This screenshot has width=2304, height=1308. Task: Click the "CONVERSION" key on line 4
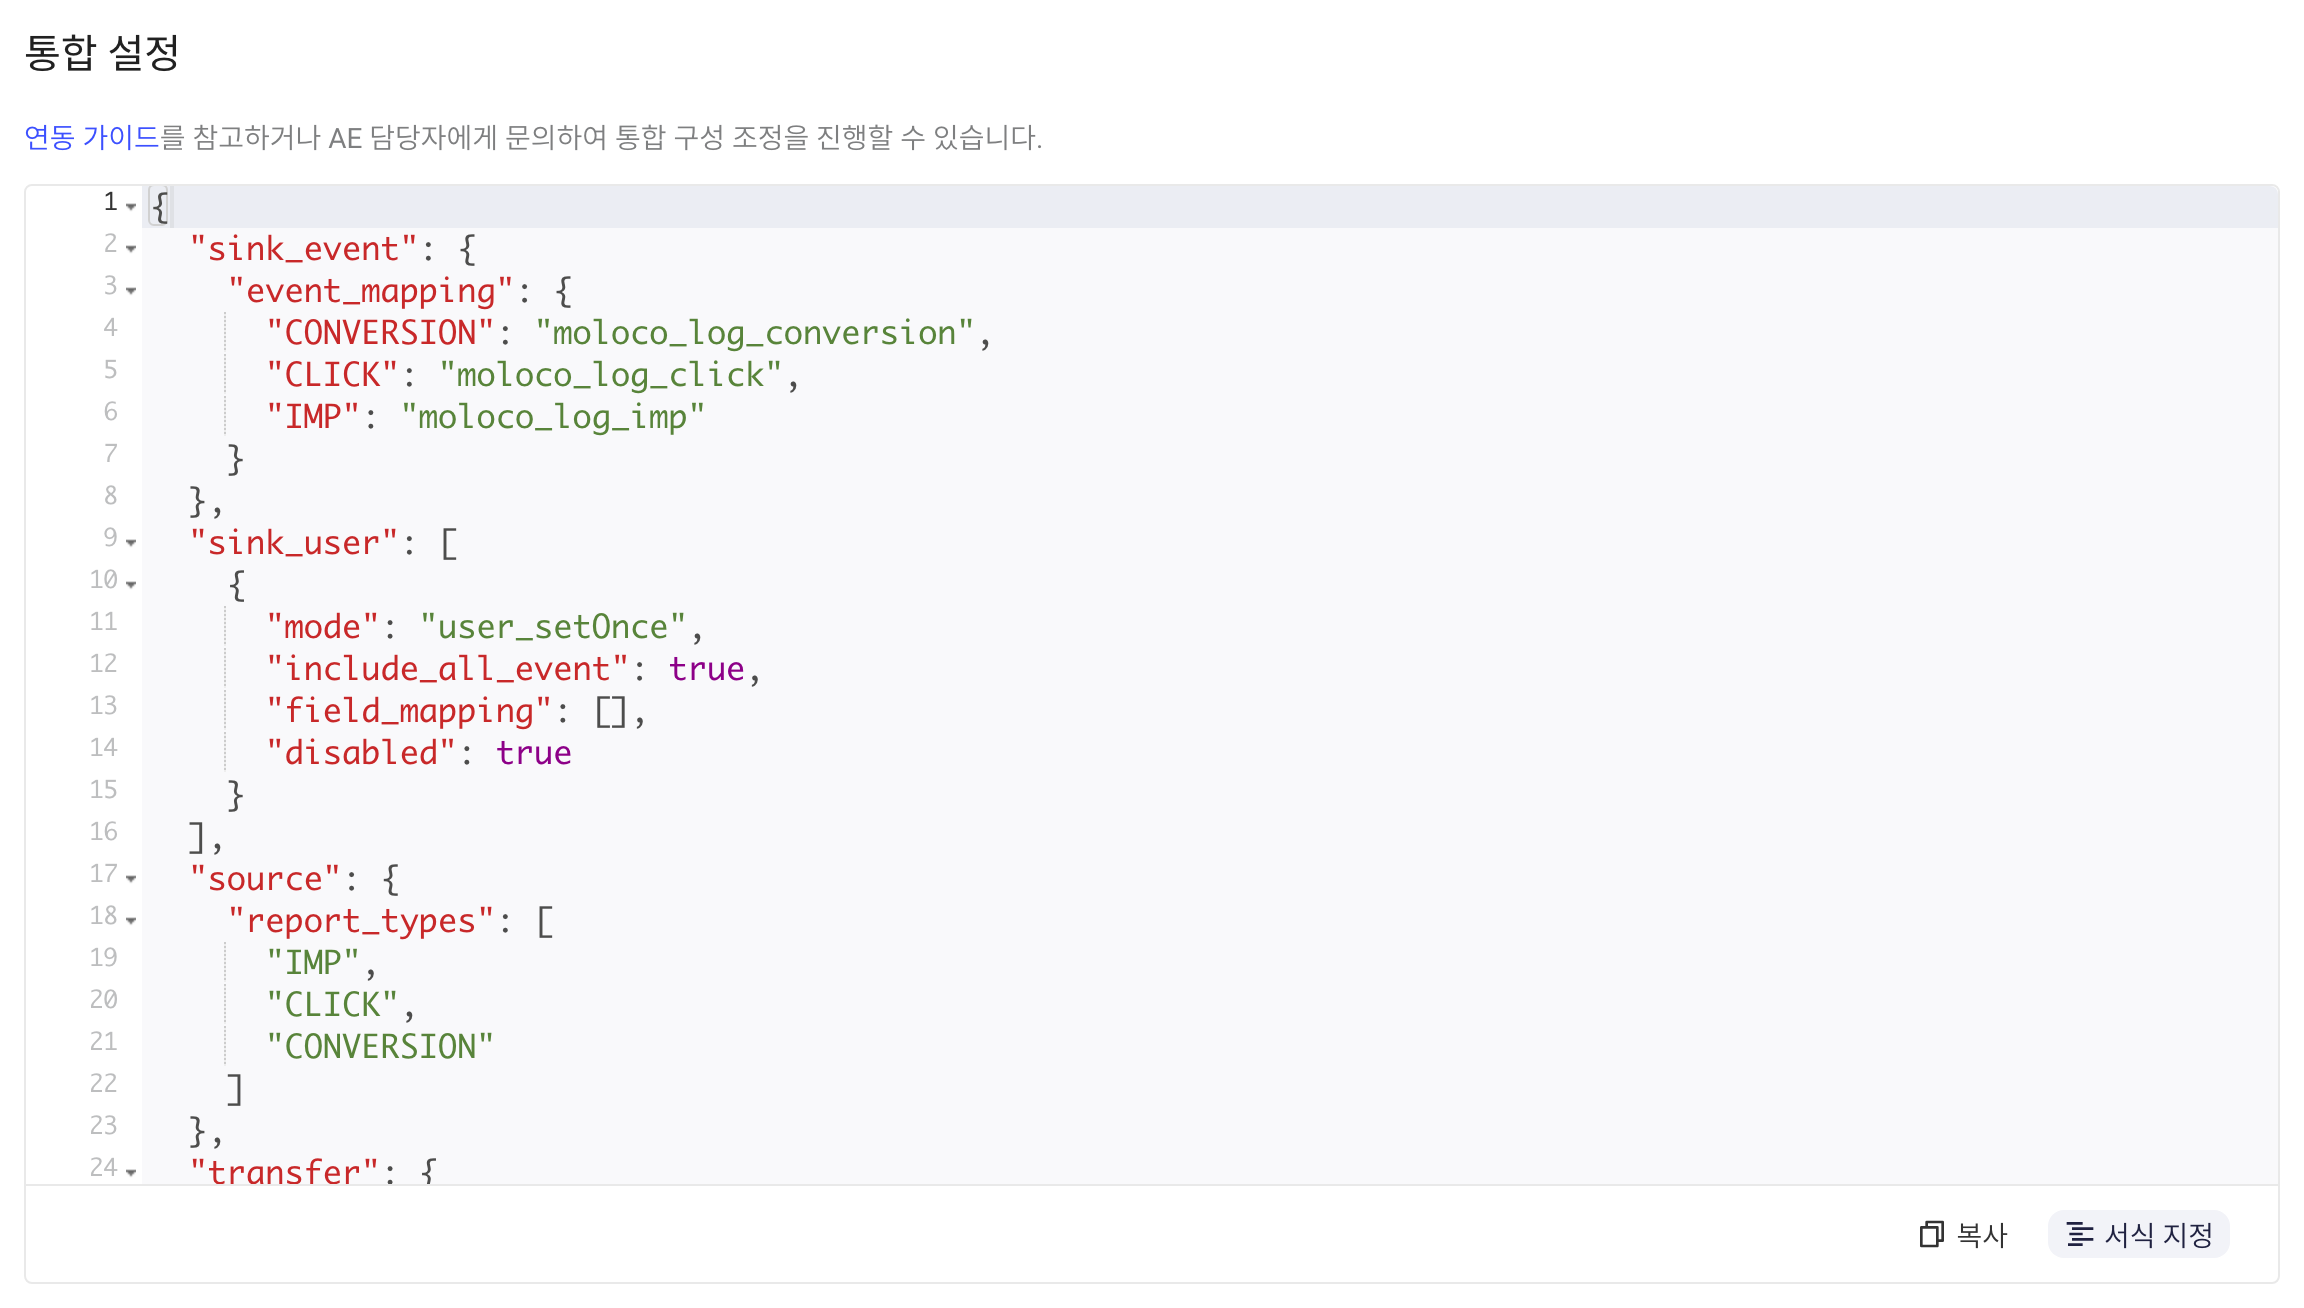(380, 333)
